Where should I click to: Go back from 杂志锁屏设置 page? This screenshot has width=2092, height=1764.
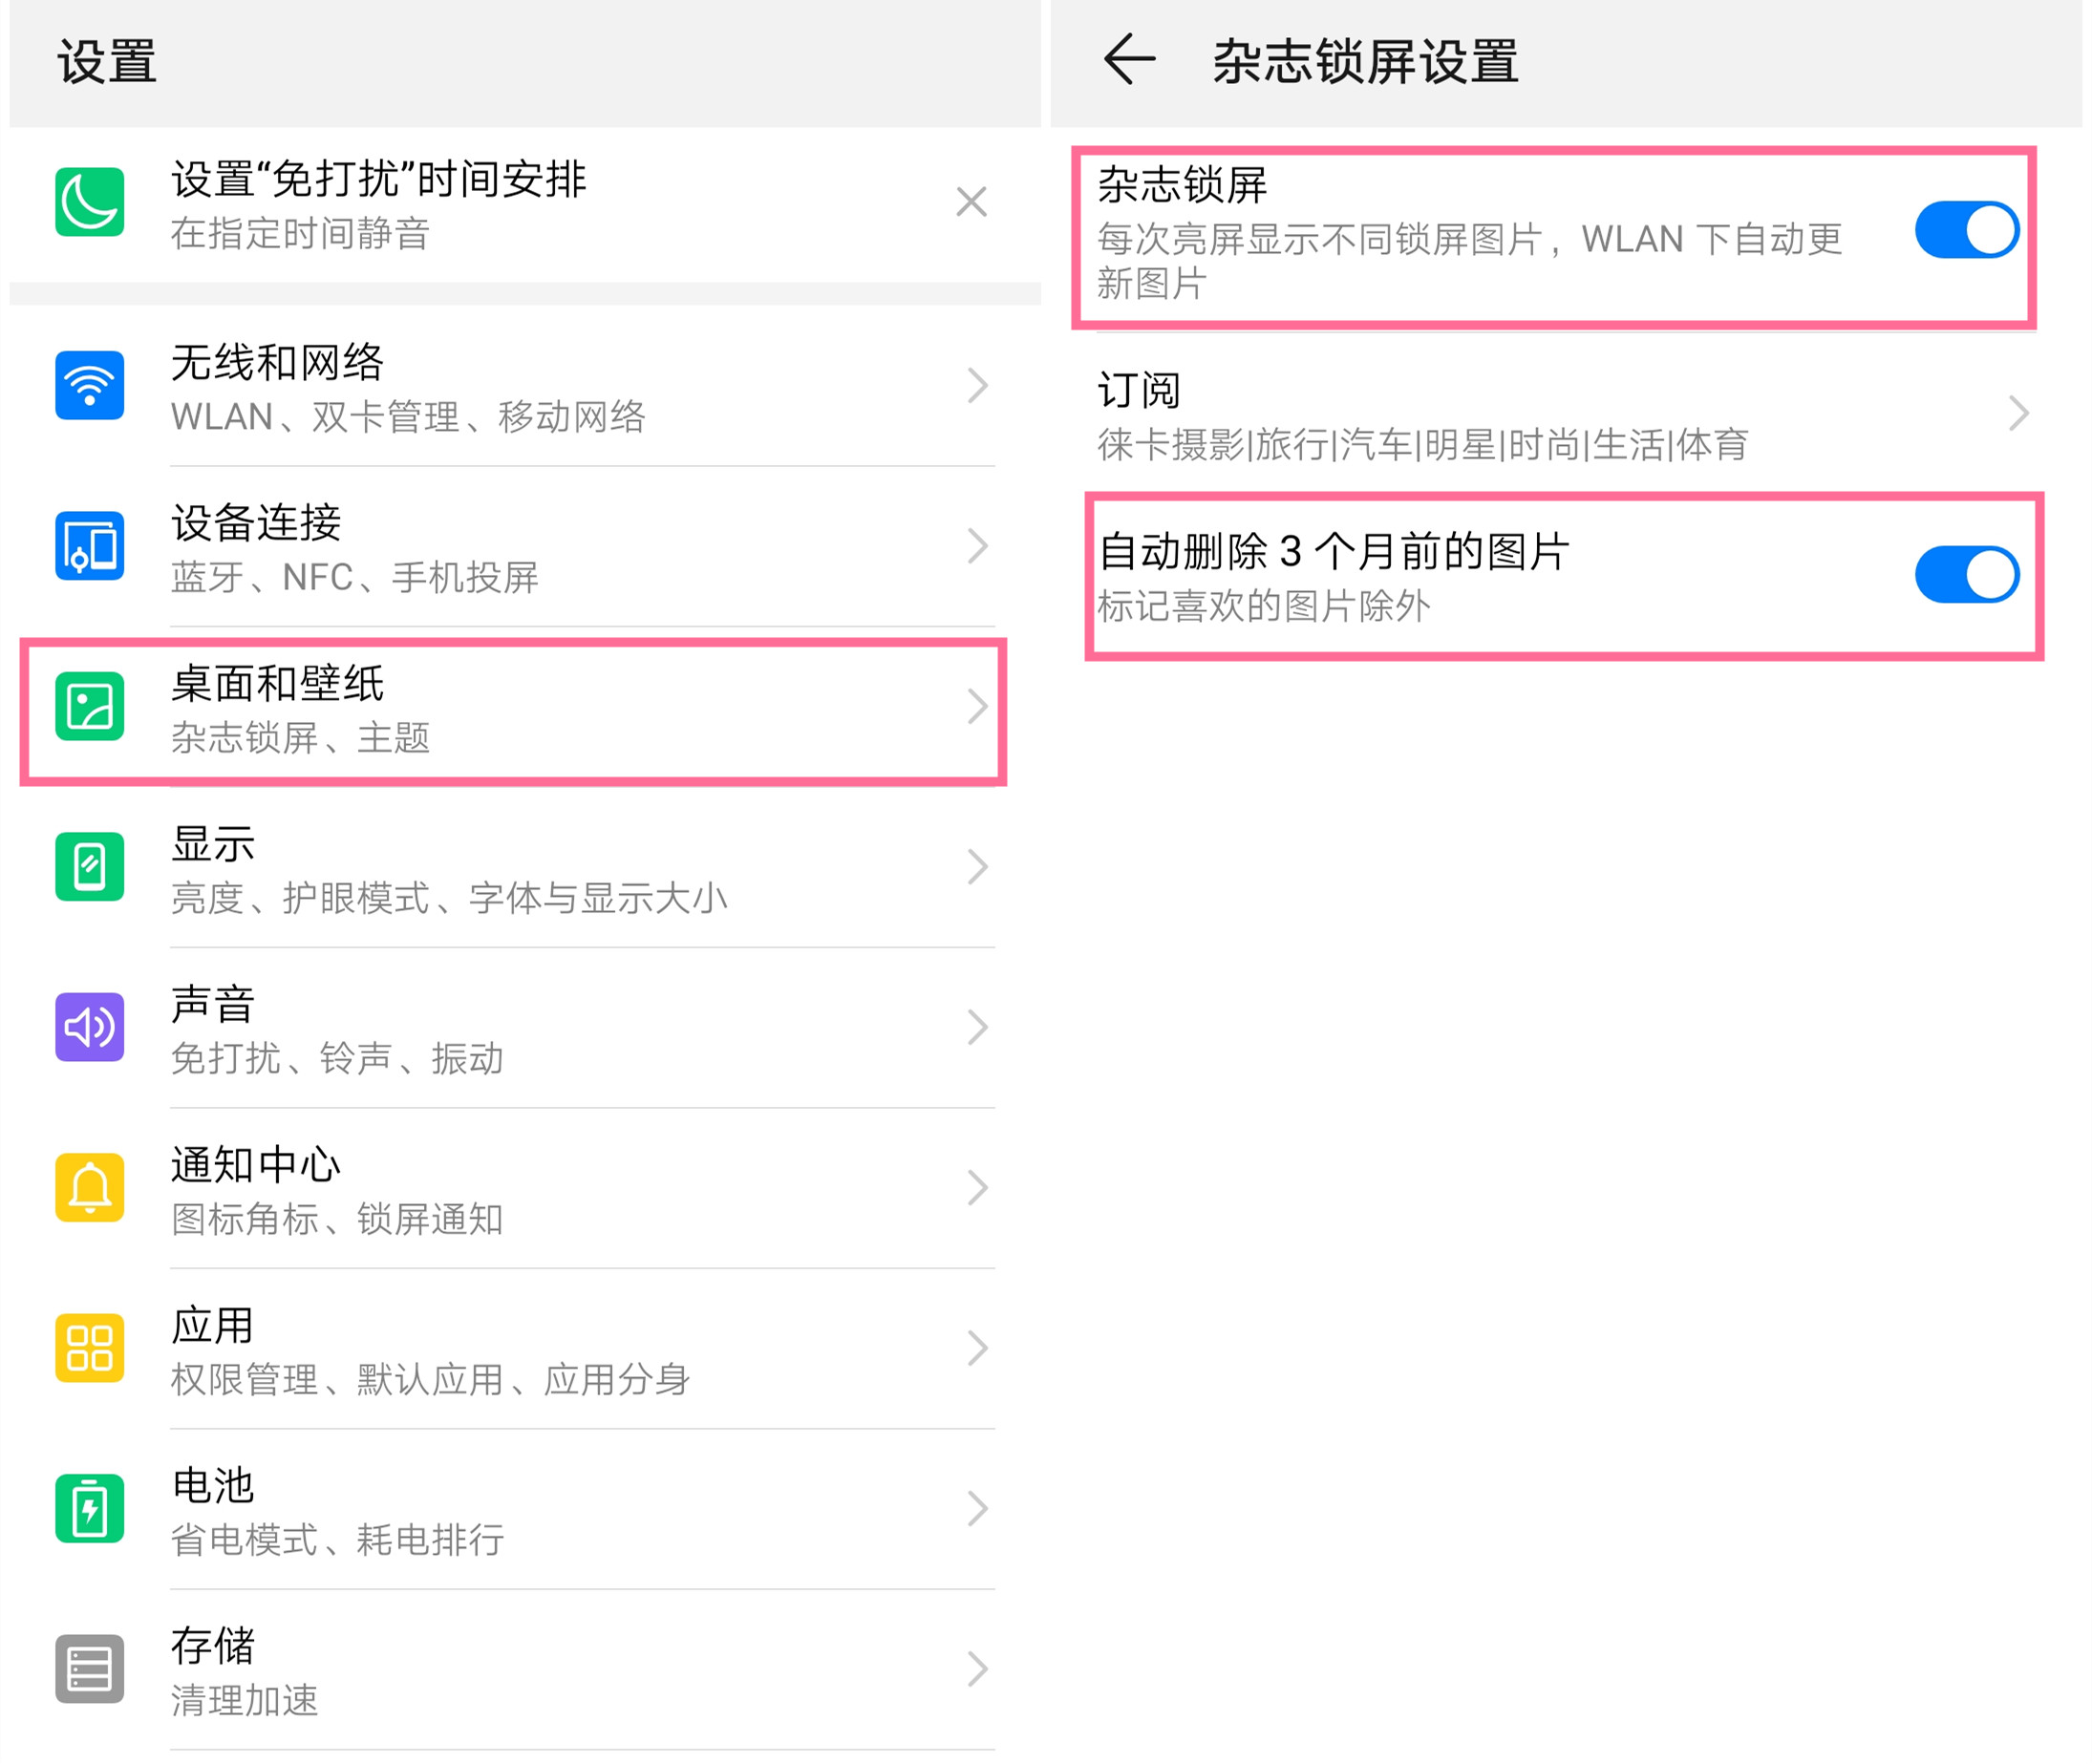click(x=1130, y=60)
